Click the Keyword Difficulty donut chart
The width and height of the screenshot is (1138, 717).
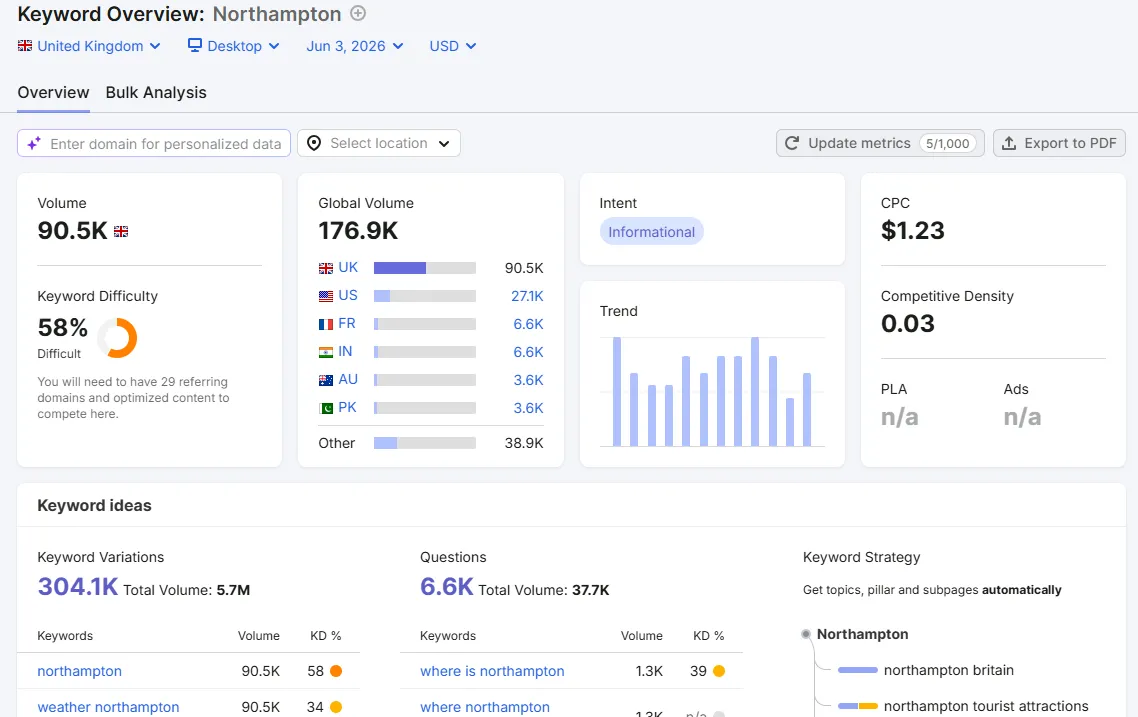click(117, 337)
